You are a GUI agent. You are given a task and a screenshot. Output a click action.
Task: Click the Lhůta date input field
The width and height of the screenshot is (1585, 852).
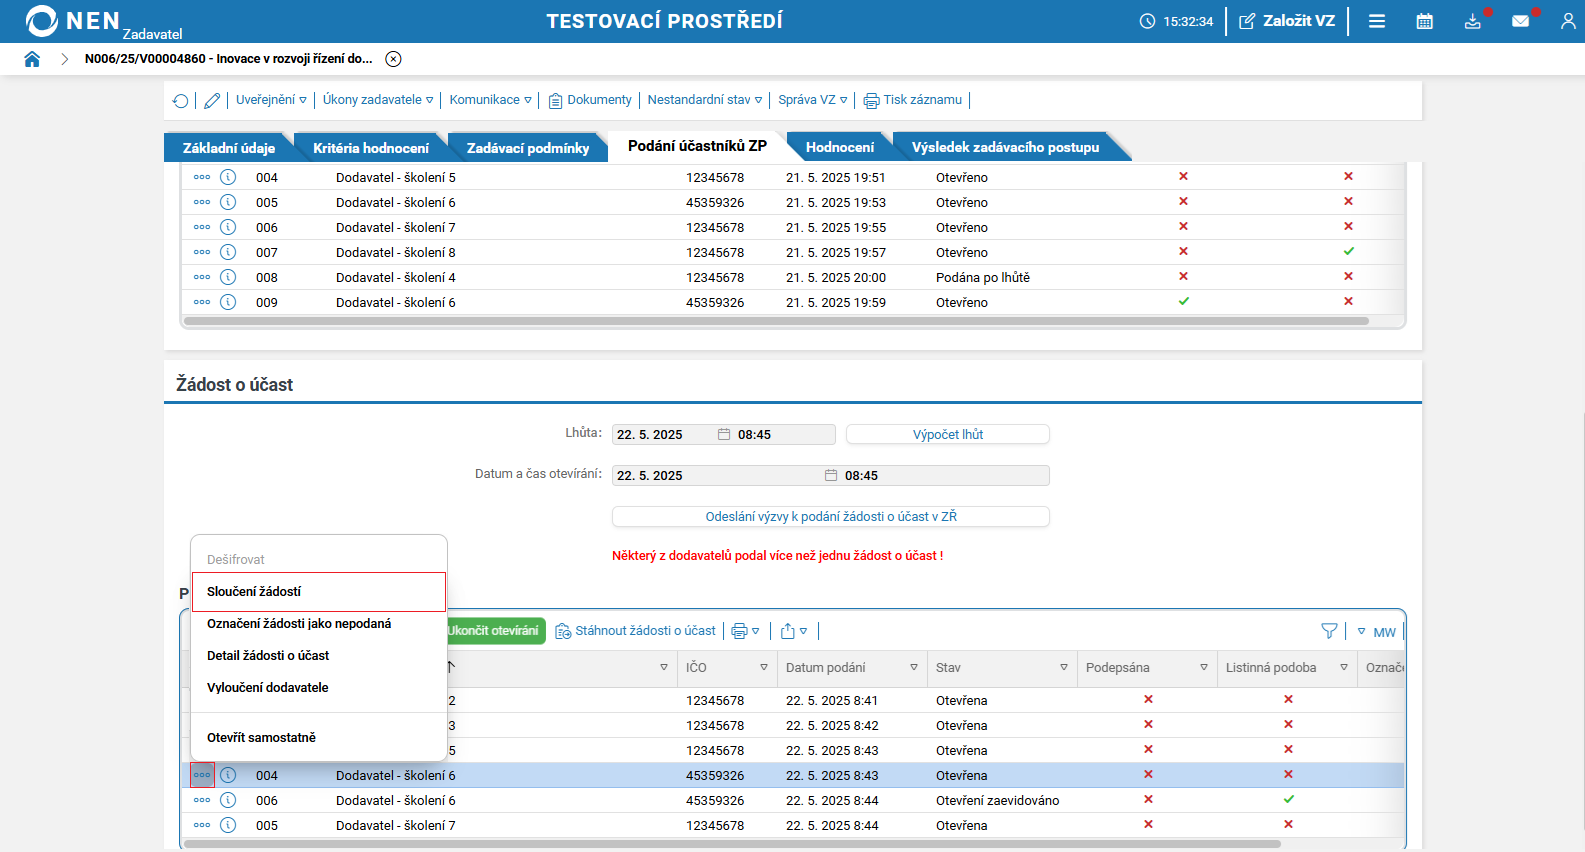click(x=663, y=434)
